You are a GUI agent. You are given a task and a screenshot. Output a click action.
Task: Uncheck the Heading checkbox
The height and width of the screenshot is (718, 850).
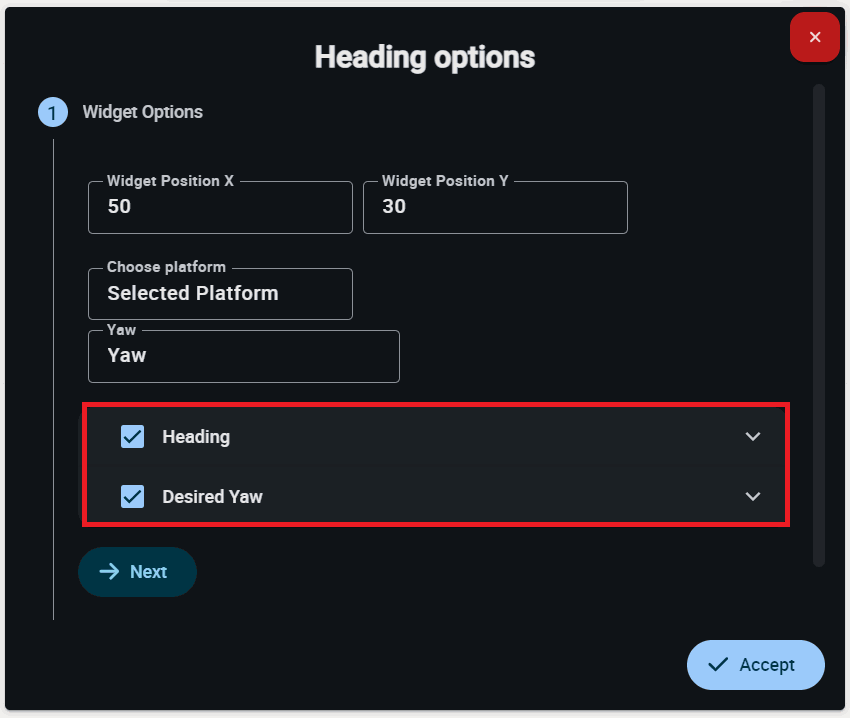pos(132,437)
